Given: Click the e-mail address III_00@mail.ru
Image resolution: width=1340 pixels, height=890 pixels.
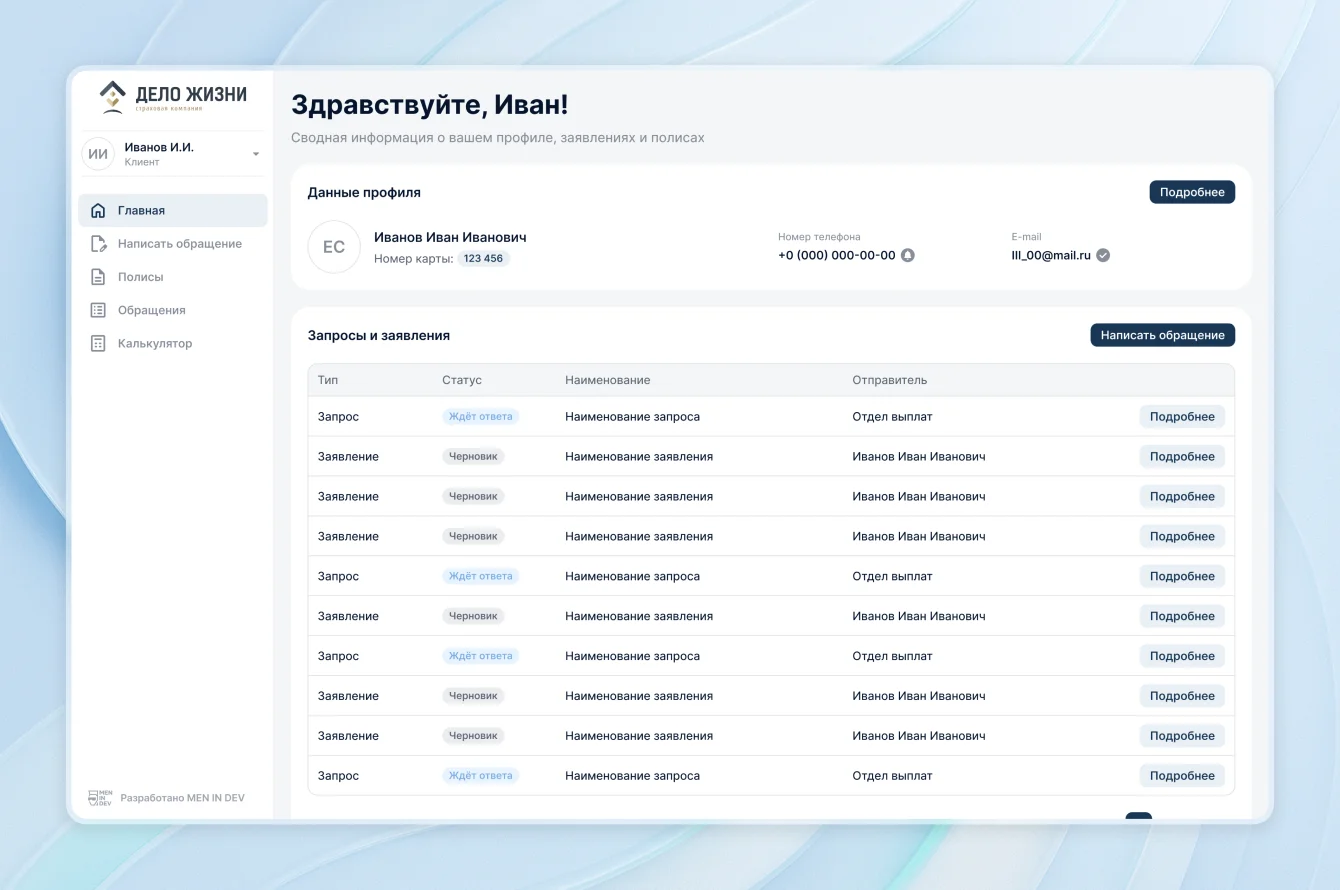Looking at the screenshot, I should click(1051, 255).
